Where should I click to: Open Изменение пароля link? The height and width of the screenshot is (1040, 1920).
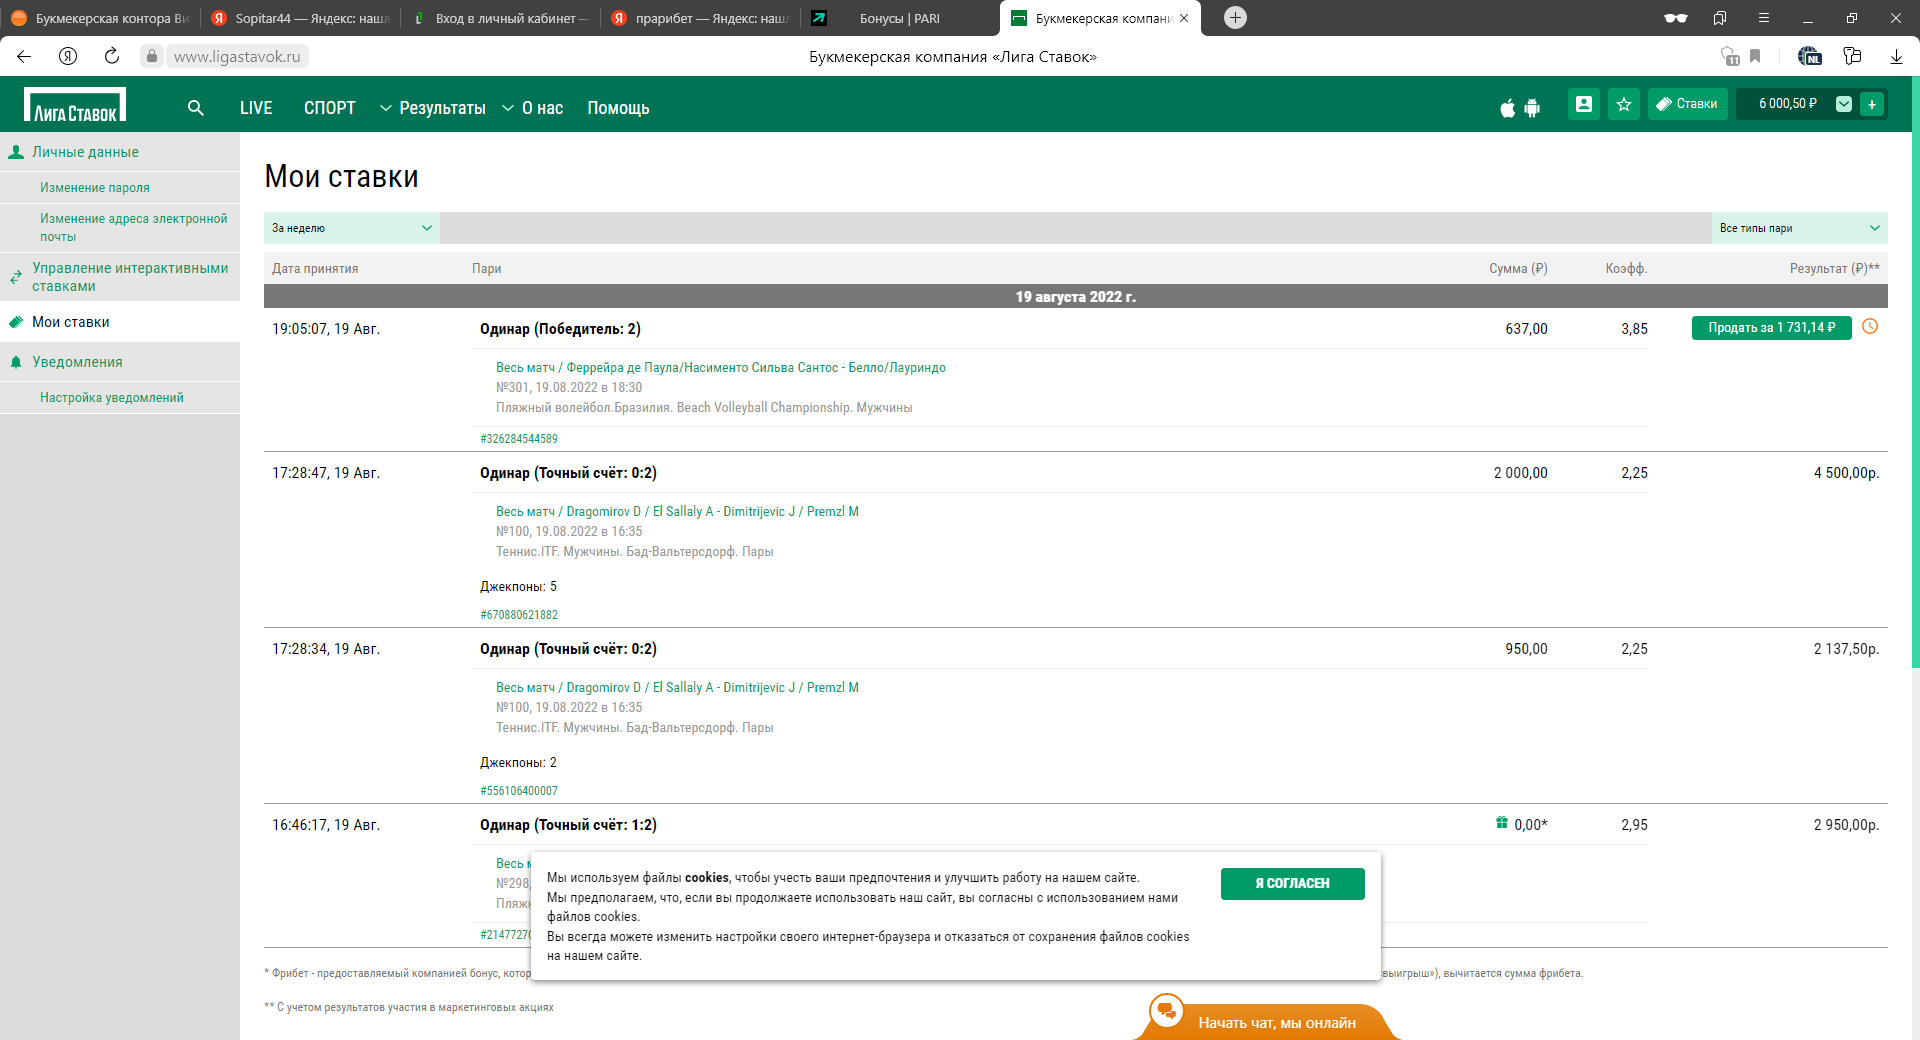(x=95, y=188)
